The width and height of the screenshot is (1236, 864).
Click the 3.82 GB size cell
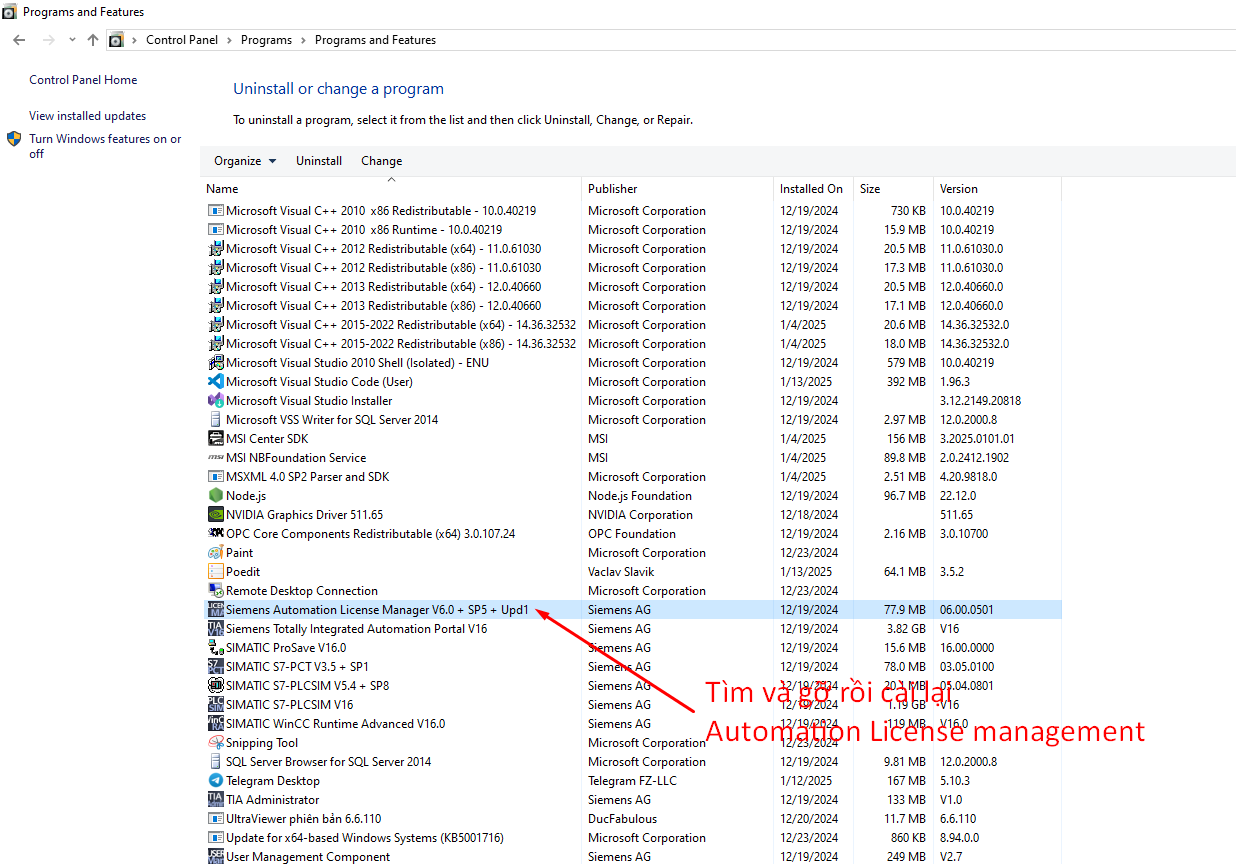click(906, 628)
